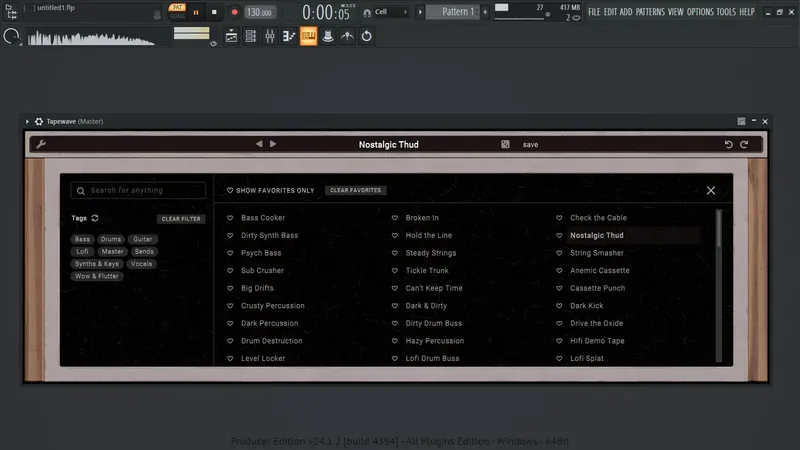Open the Channel rack icon
The width and height of the screenshot is (800, 450).
[251, 36]
